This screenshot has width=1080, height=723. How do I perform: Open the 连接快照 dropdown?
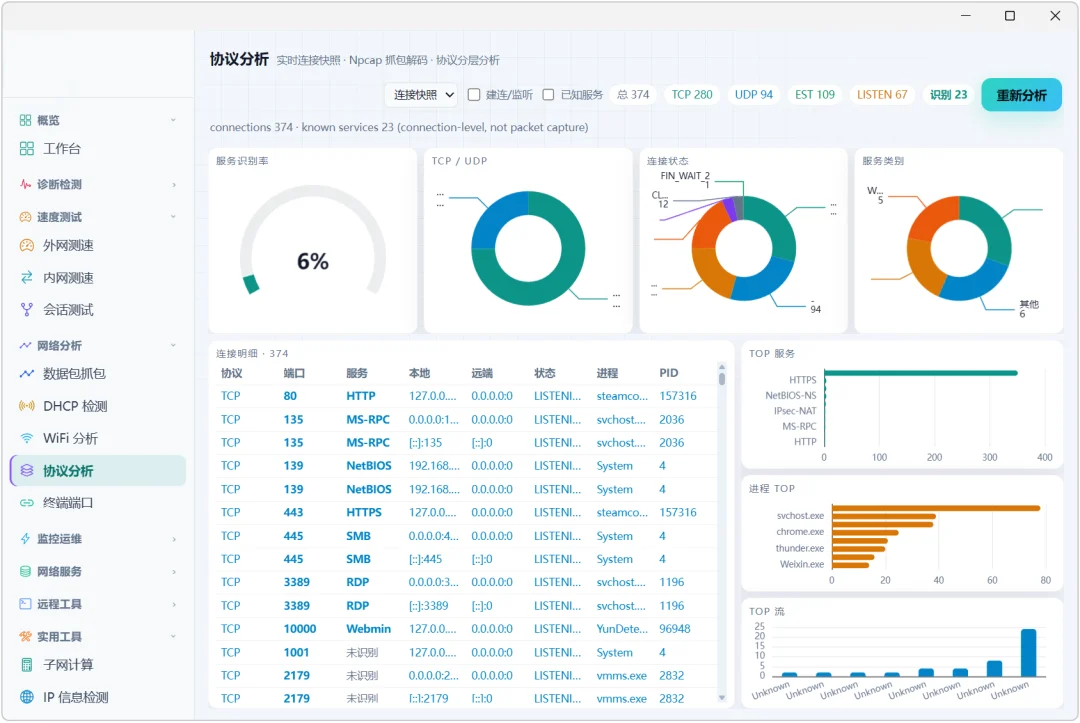tap(422, 95)
